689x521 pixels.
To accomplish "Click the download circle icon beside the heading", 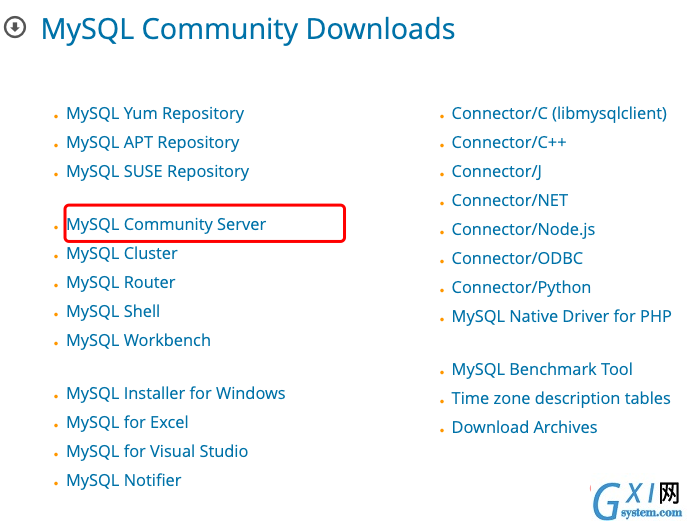I will 15,28.
